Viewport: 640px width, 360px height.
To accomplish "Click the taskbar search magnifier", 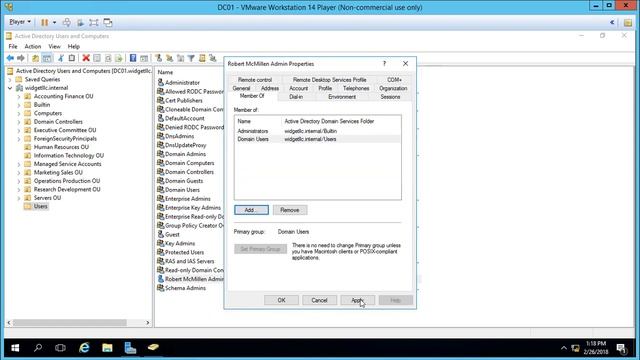I will (38, 348).
